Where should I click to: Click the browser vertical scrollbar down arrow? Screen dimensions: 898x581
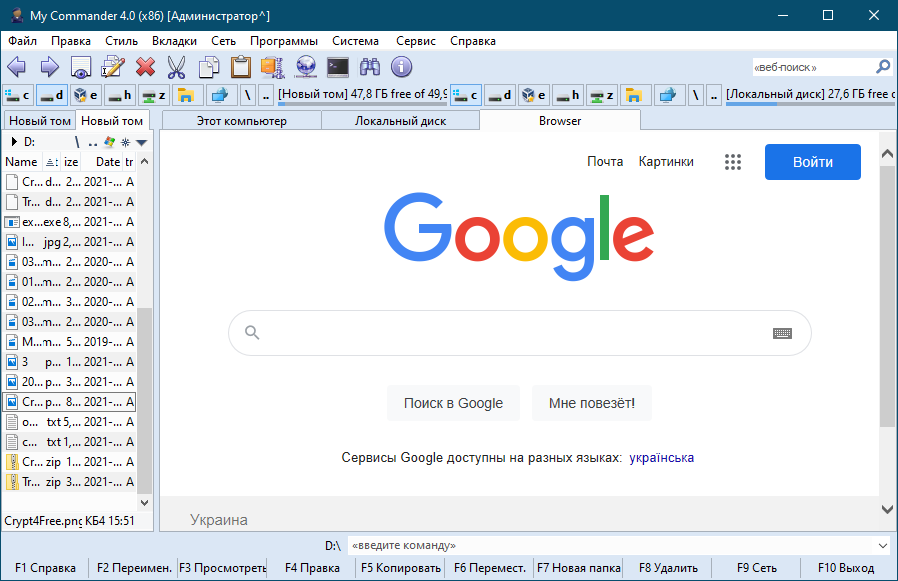[x=887, y=509]
